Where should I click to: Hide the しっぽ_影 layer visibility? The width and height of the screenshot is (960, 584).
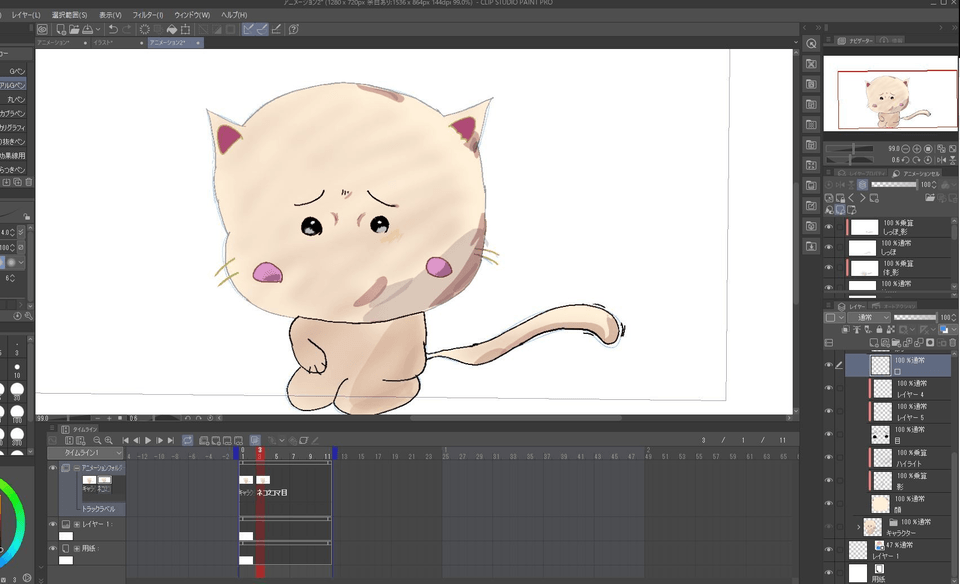[x=828, y=227]
